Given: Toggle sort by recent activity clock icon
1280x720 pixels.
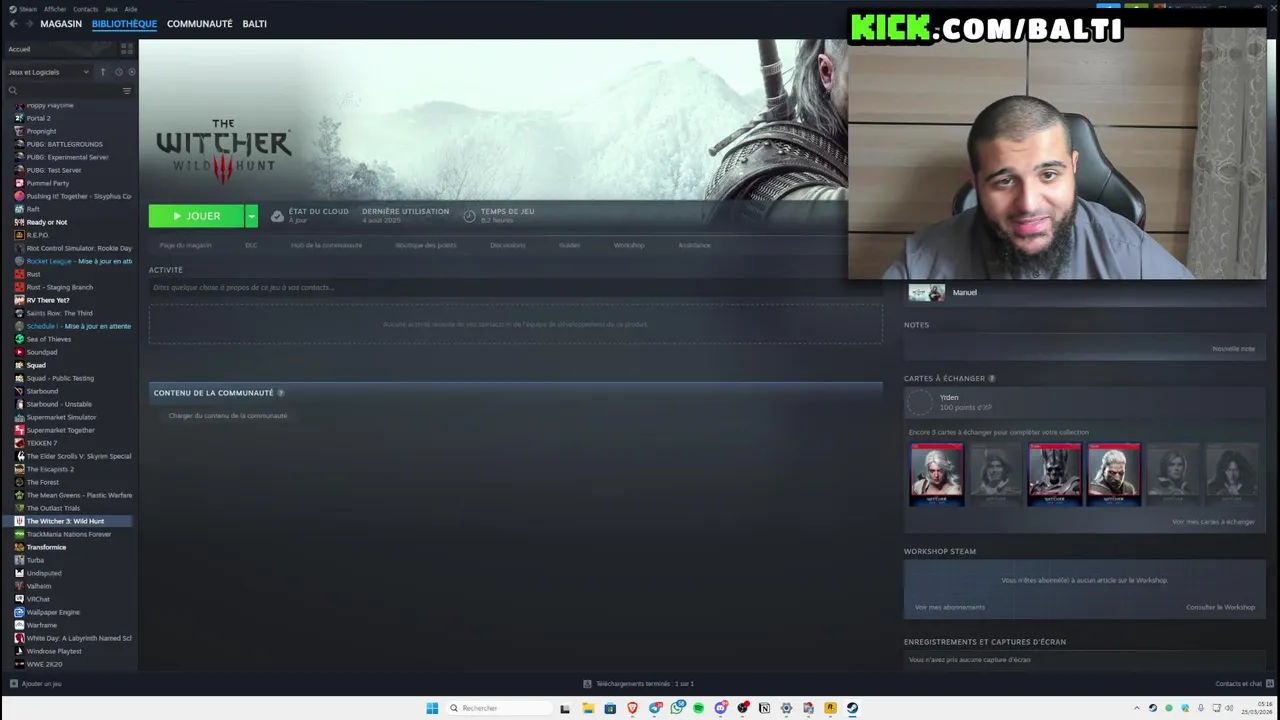Looking at the screenshot, I should [118, 72].
